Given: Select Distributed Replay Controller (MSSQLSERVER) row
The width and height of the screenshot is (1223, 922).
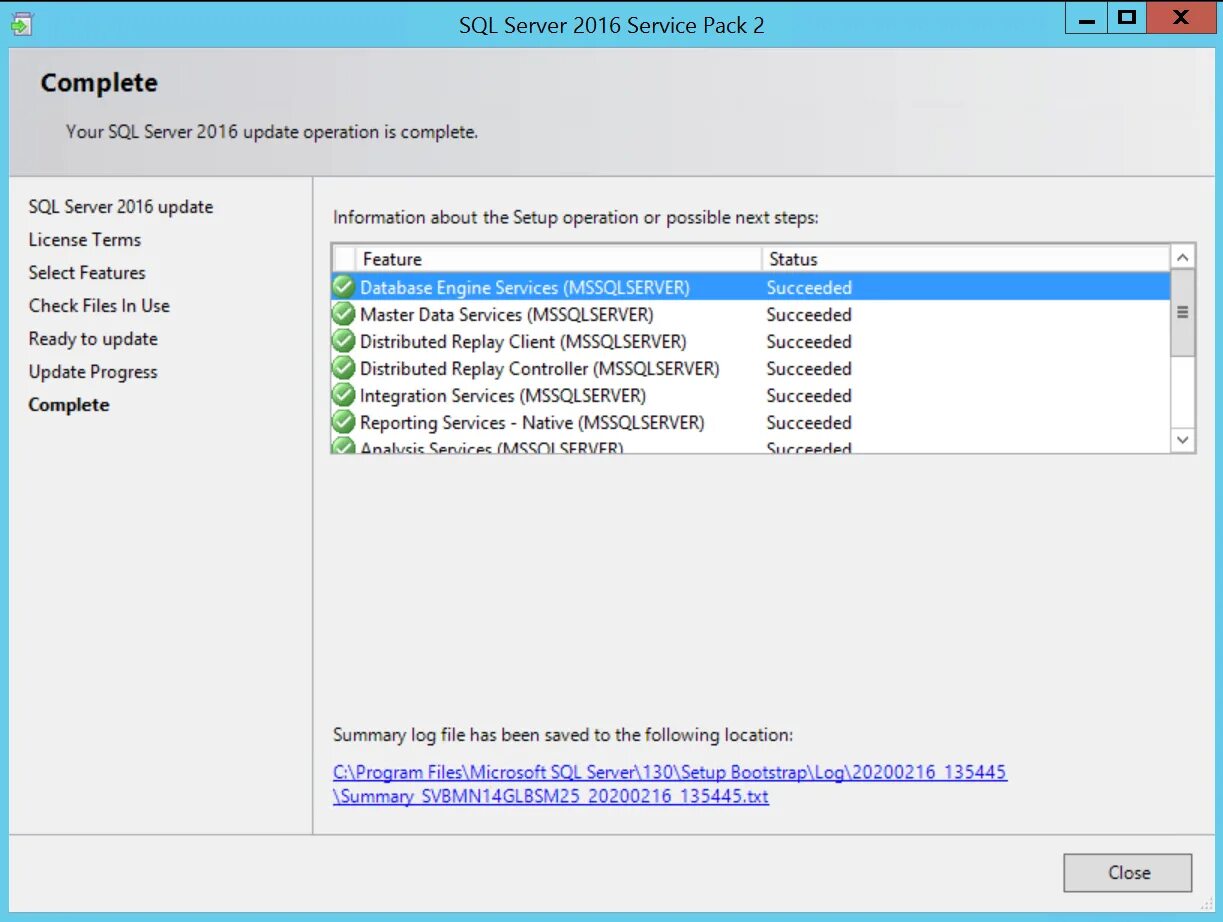Looking at the screenshot, I should point(750,368).
